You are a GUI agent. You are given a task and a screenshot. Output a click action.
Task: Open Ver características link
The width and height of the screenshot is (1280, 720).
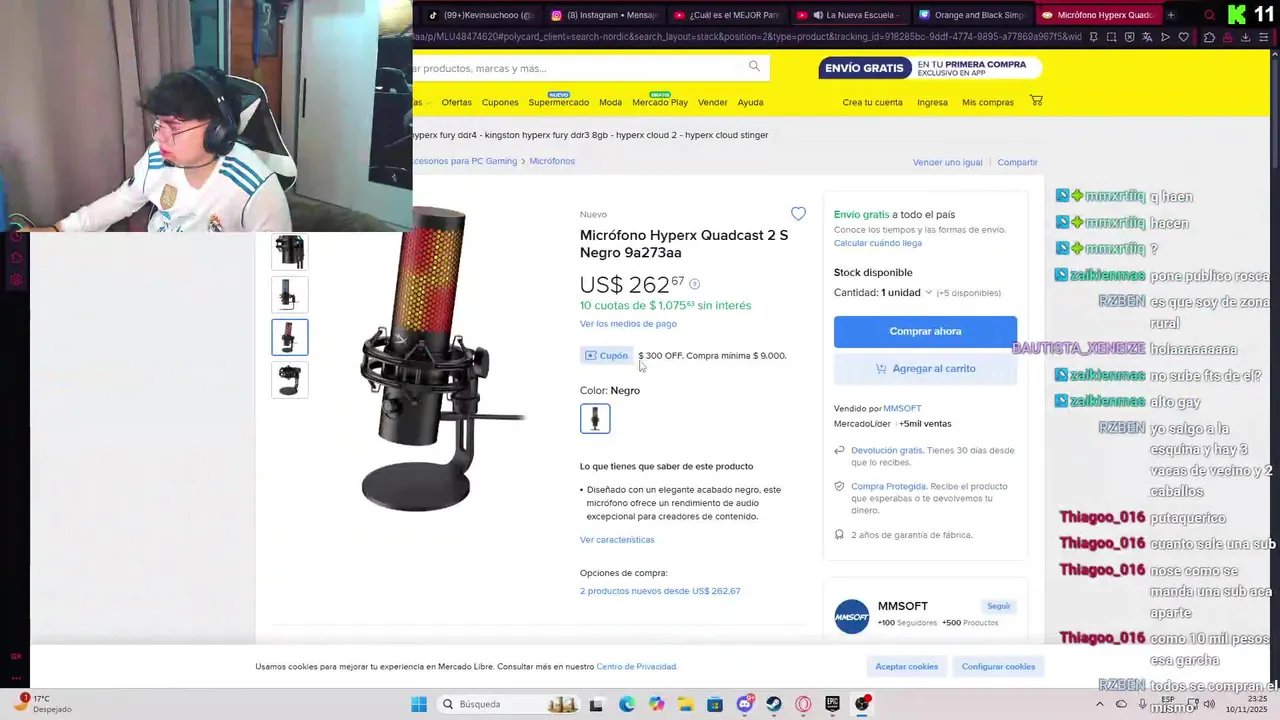pos(617,539)
